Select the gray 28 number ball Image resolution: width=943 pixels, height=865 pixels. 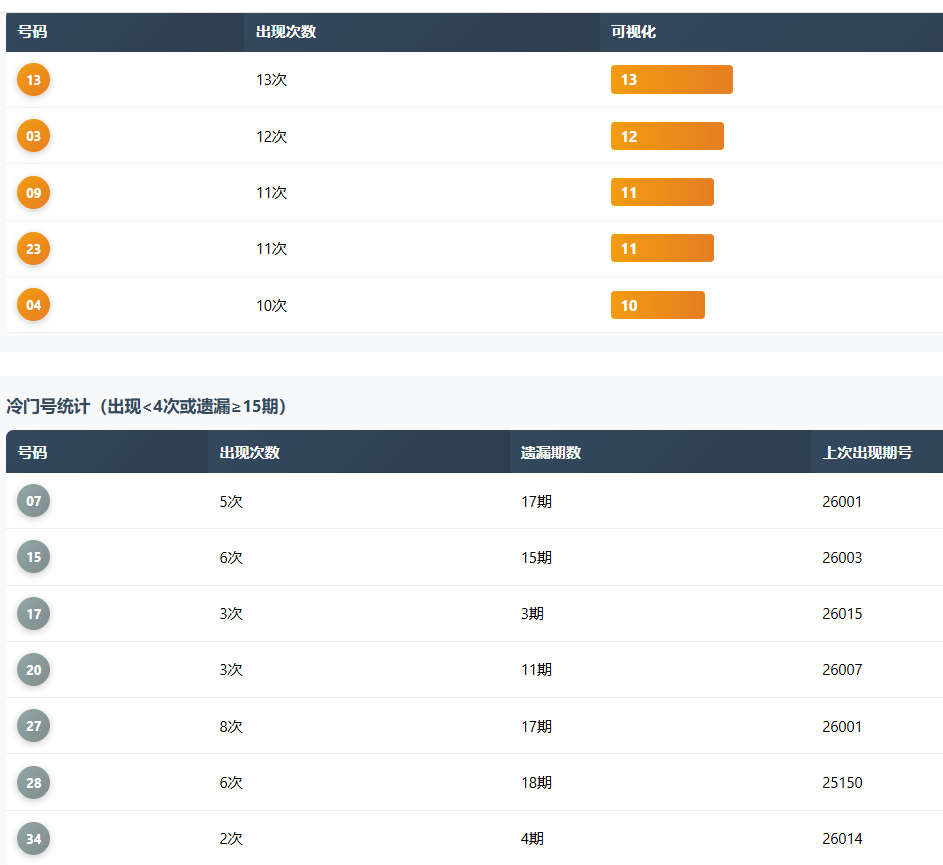point(33,783)
